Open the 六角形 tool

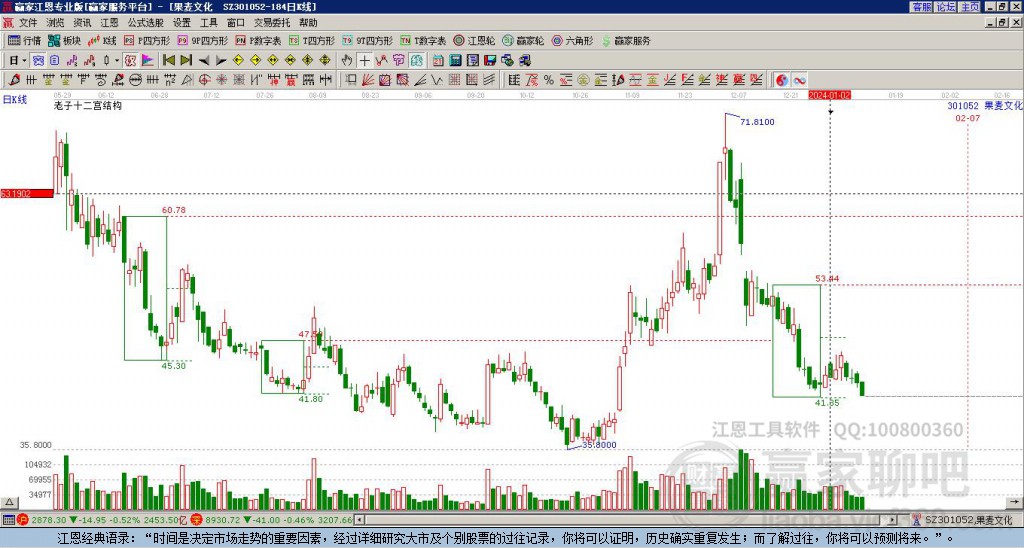point(572,40)
